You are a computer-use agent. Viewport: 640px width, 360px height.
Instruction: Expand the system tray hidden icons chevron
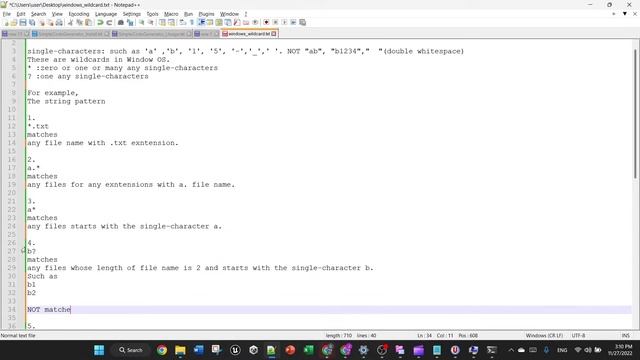coord(511,350)
